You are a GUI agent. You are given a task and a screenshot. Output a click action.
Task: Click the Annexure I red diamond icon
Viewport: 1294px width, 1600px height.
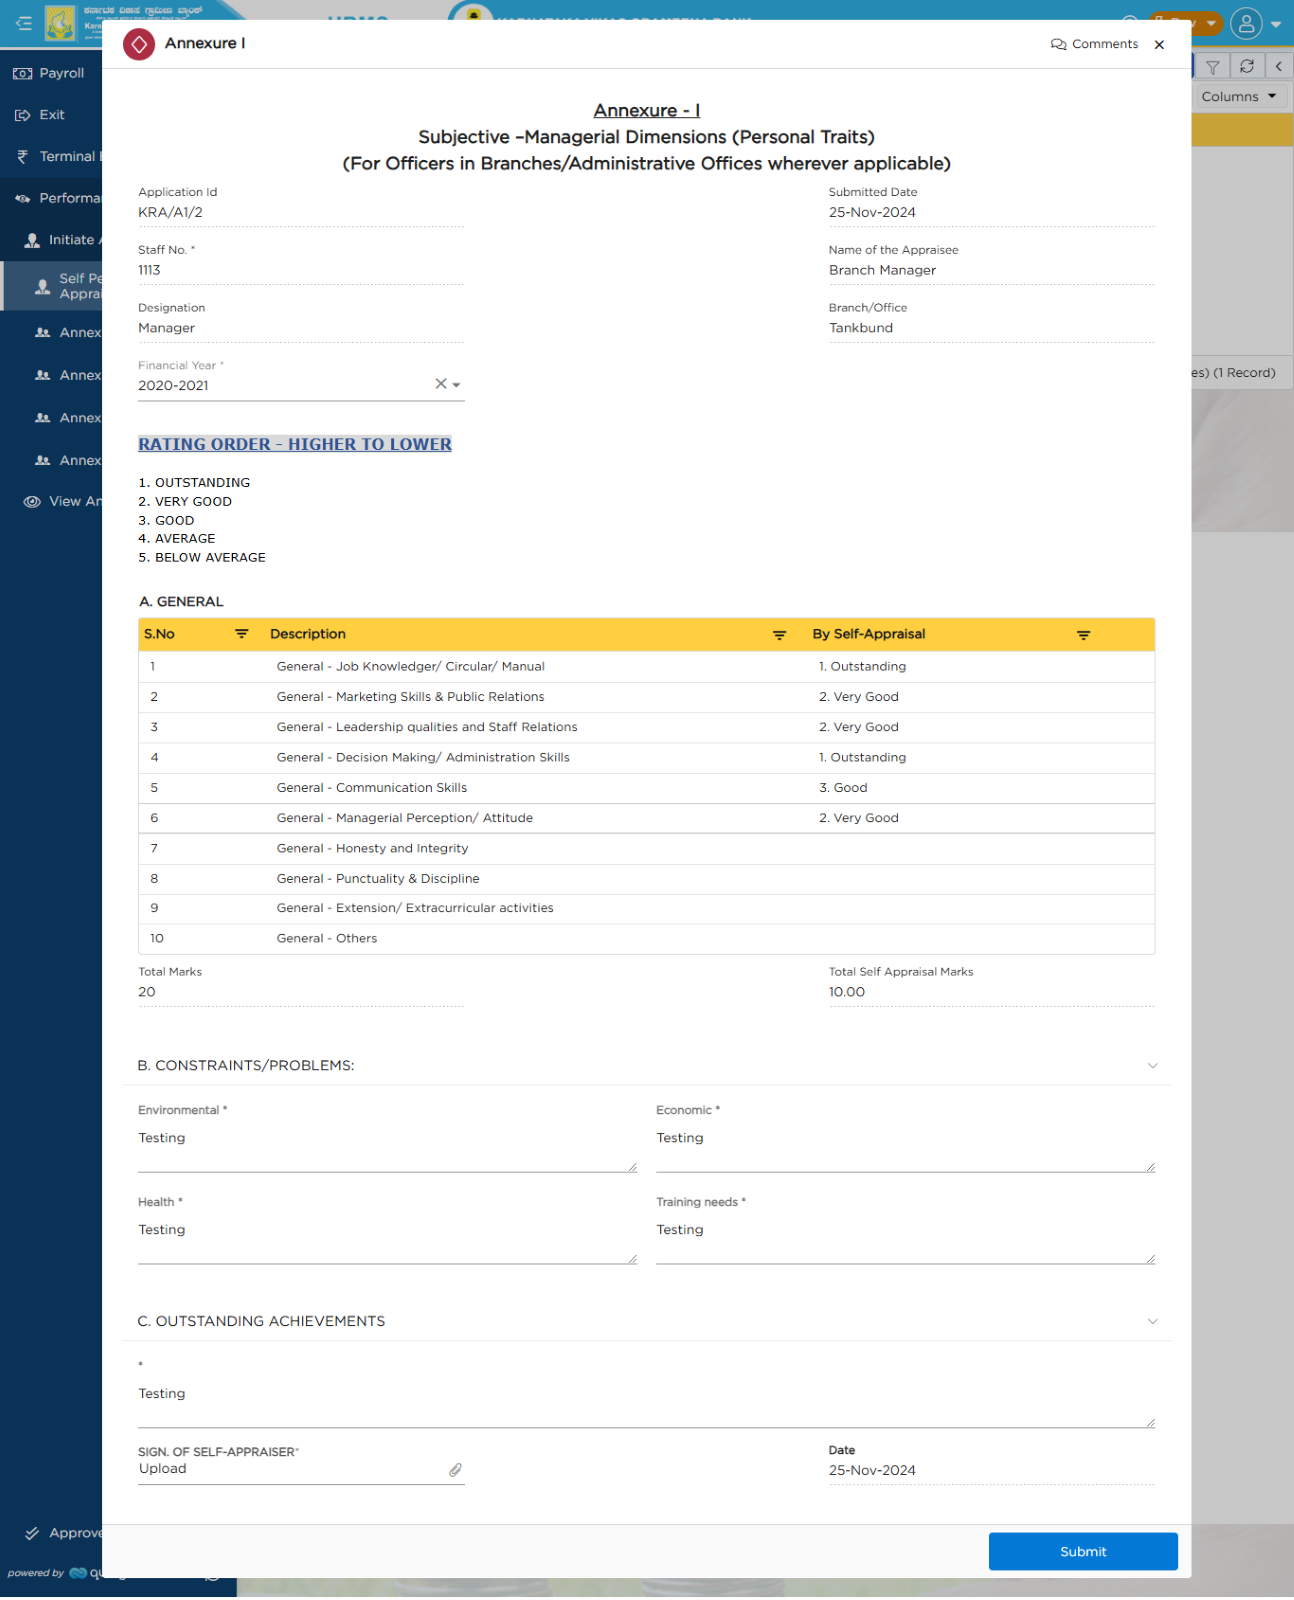click(x=139, y=44)
